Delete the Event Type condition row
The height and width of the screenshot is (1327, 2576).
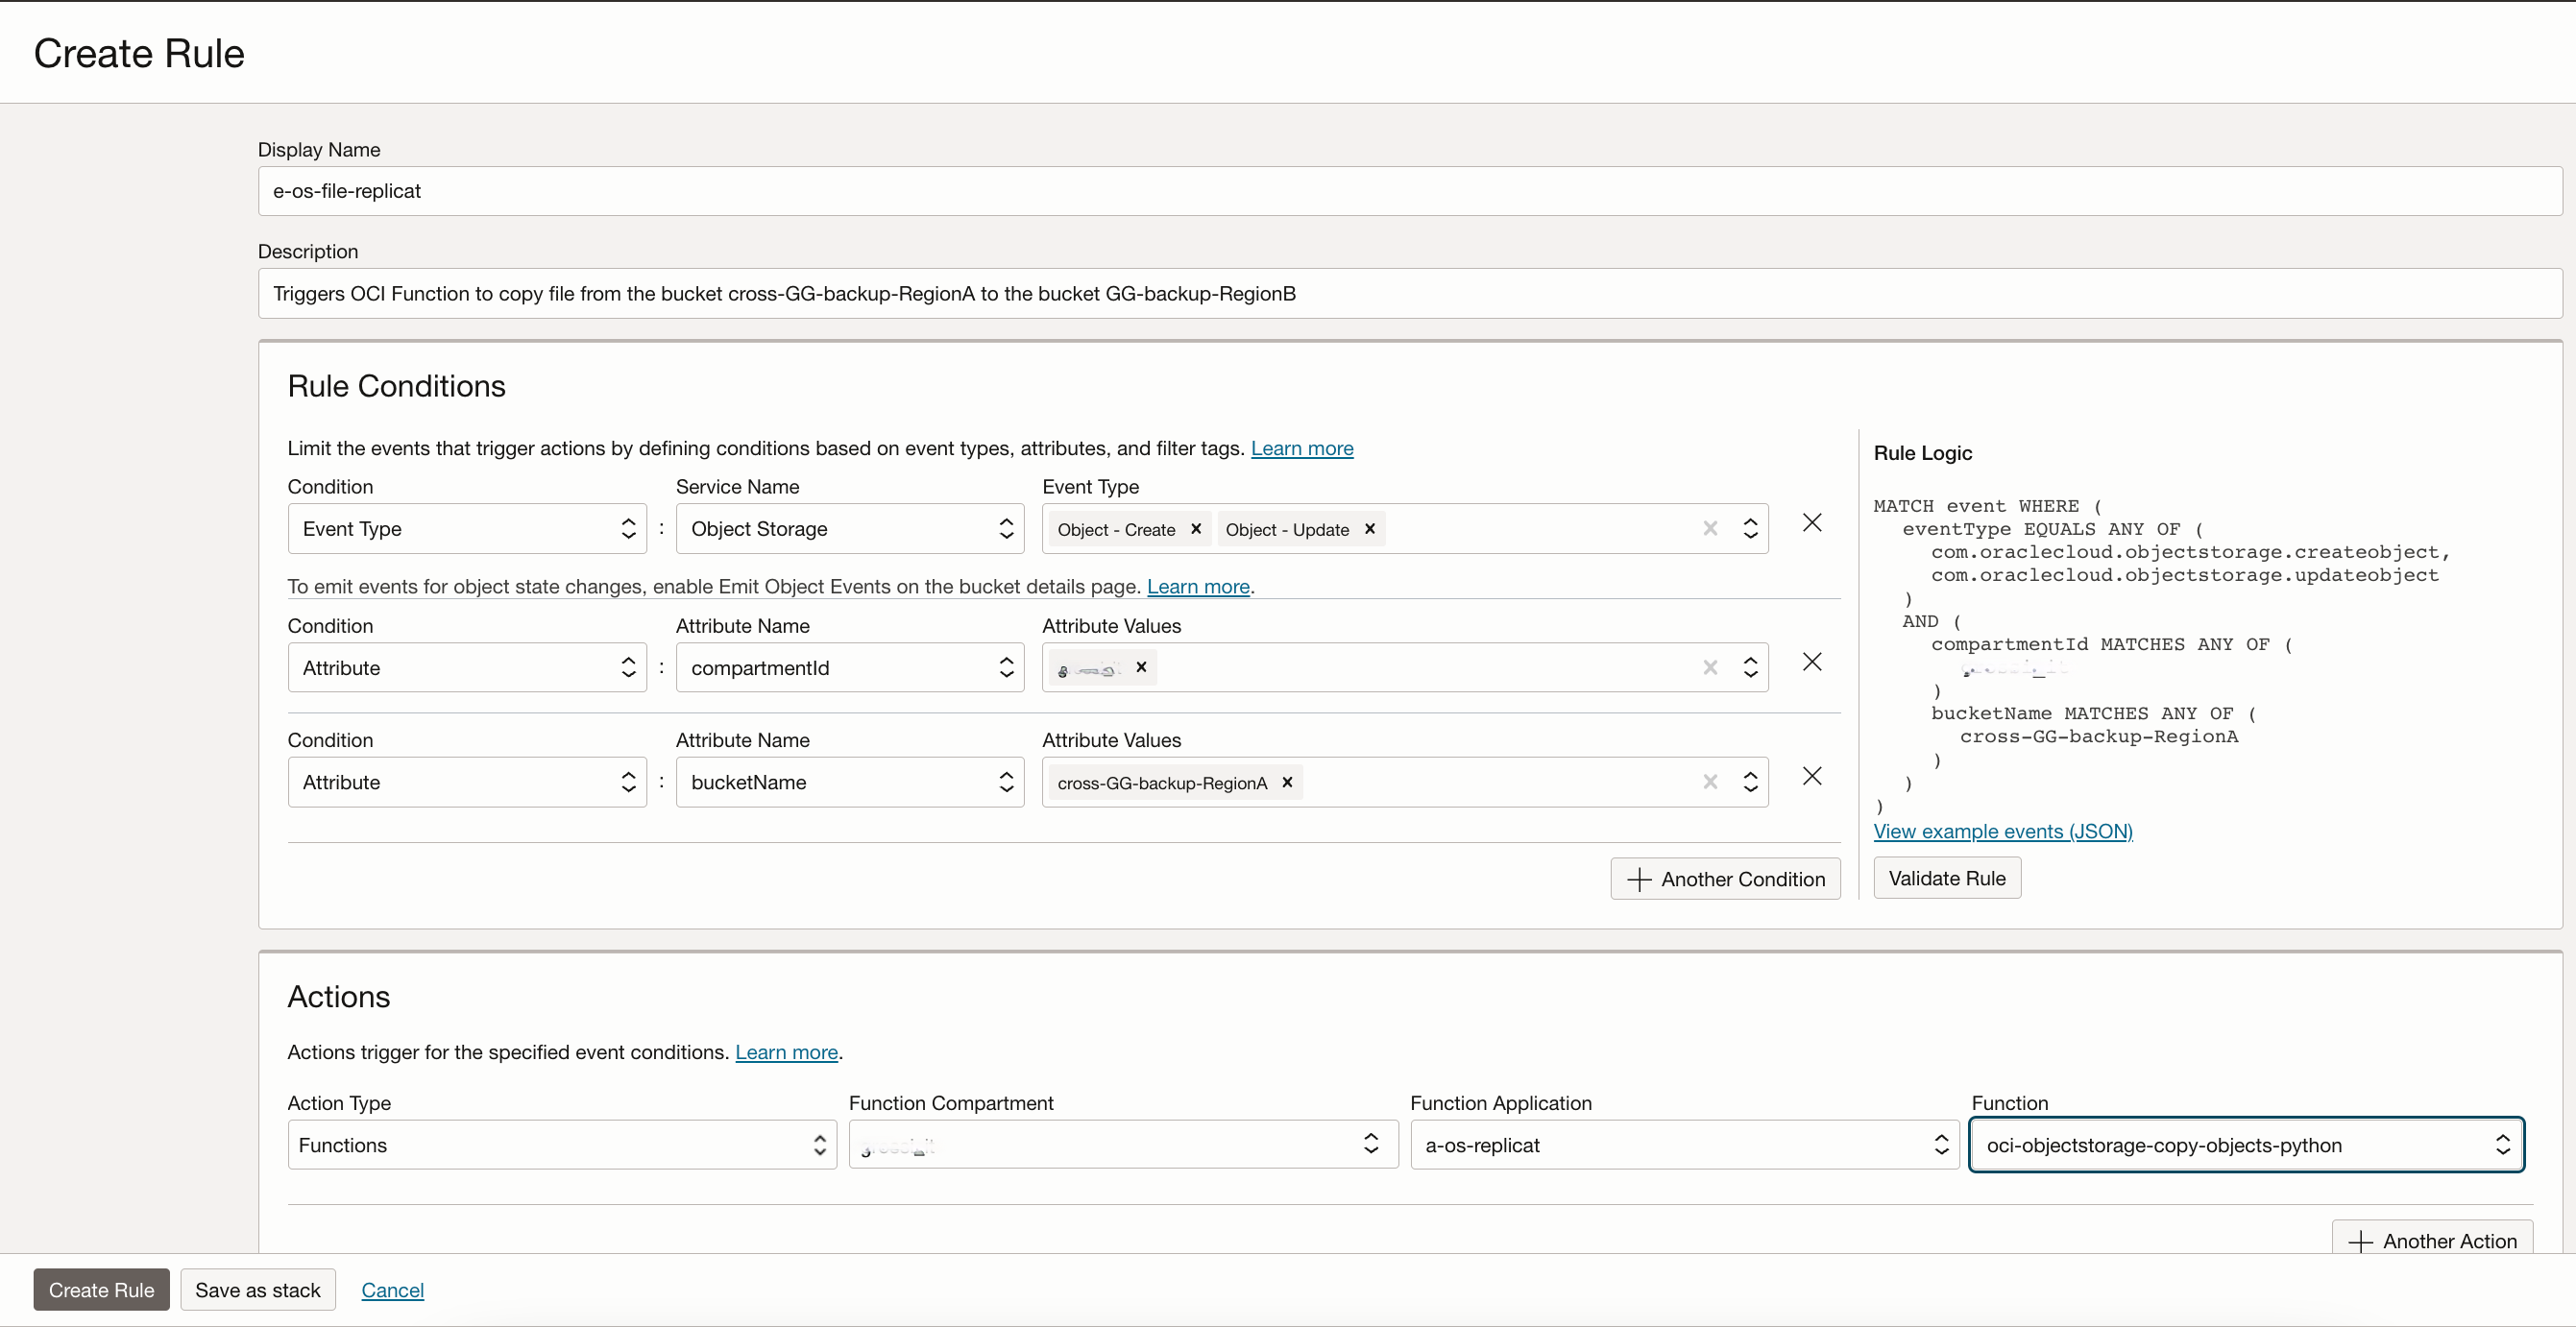point(1811,523)
